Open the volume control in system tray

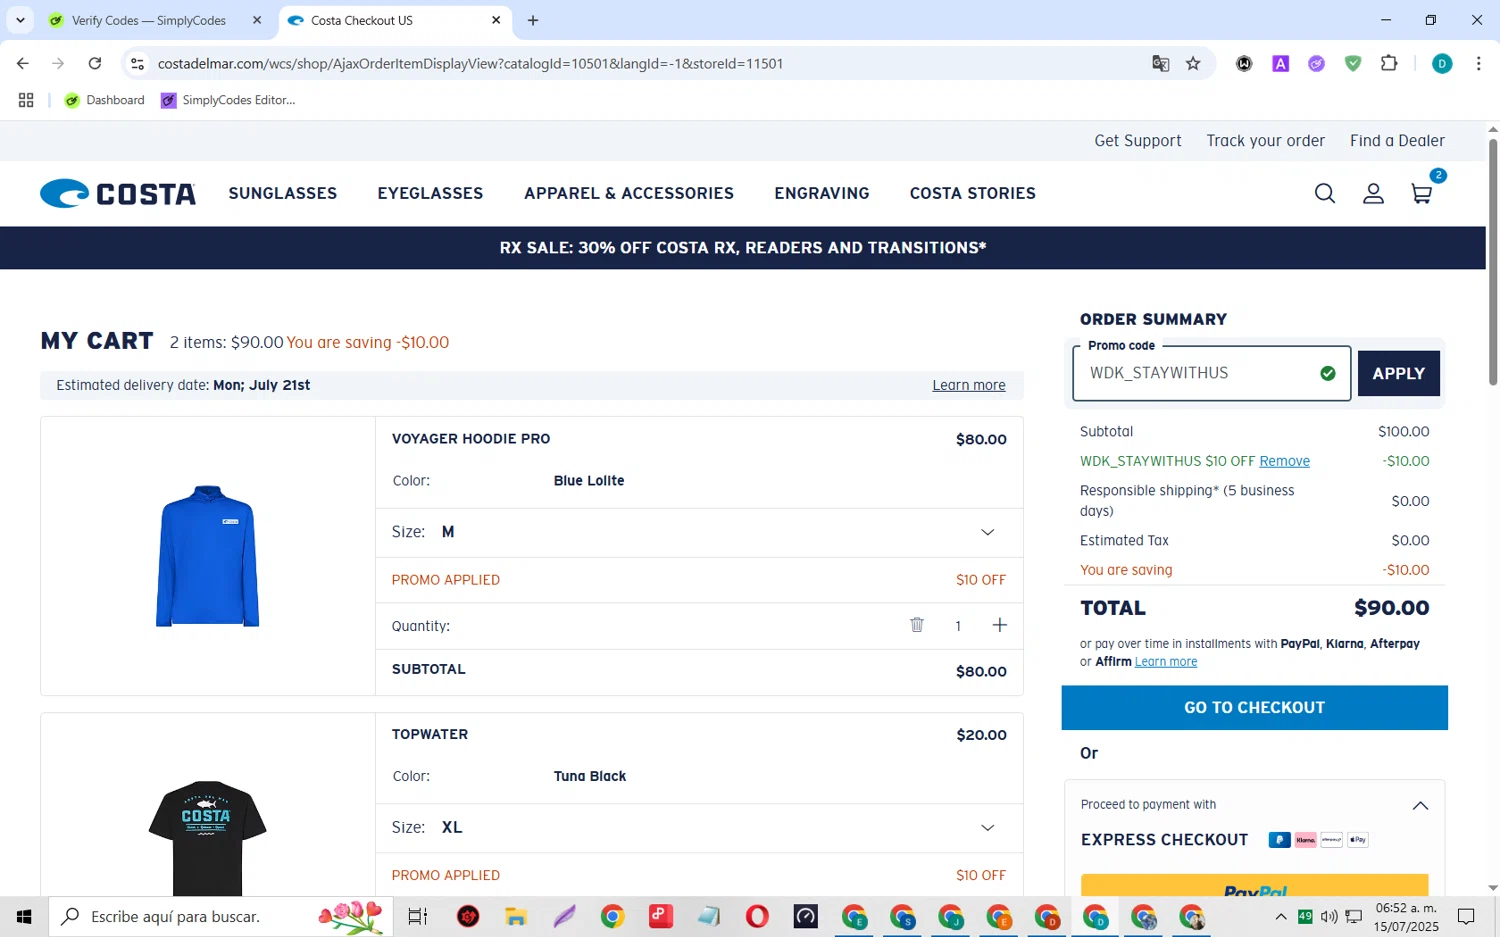tap(1329, 916)
